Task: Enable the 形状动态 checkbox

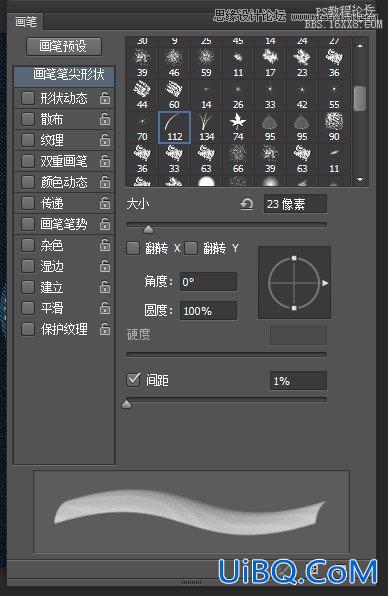Action: 28,98
